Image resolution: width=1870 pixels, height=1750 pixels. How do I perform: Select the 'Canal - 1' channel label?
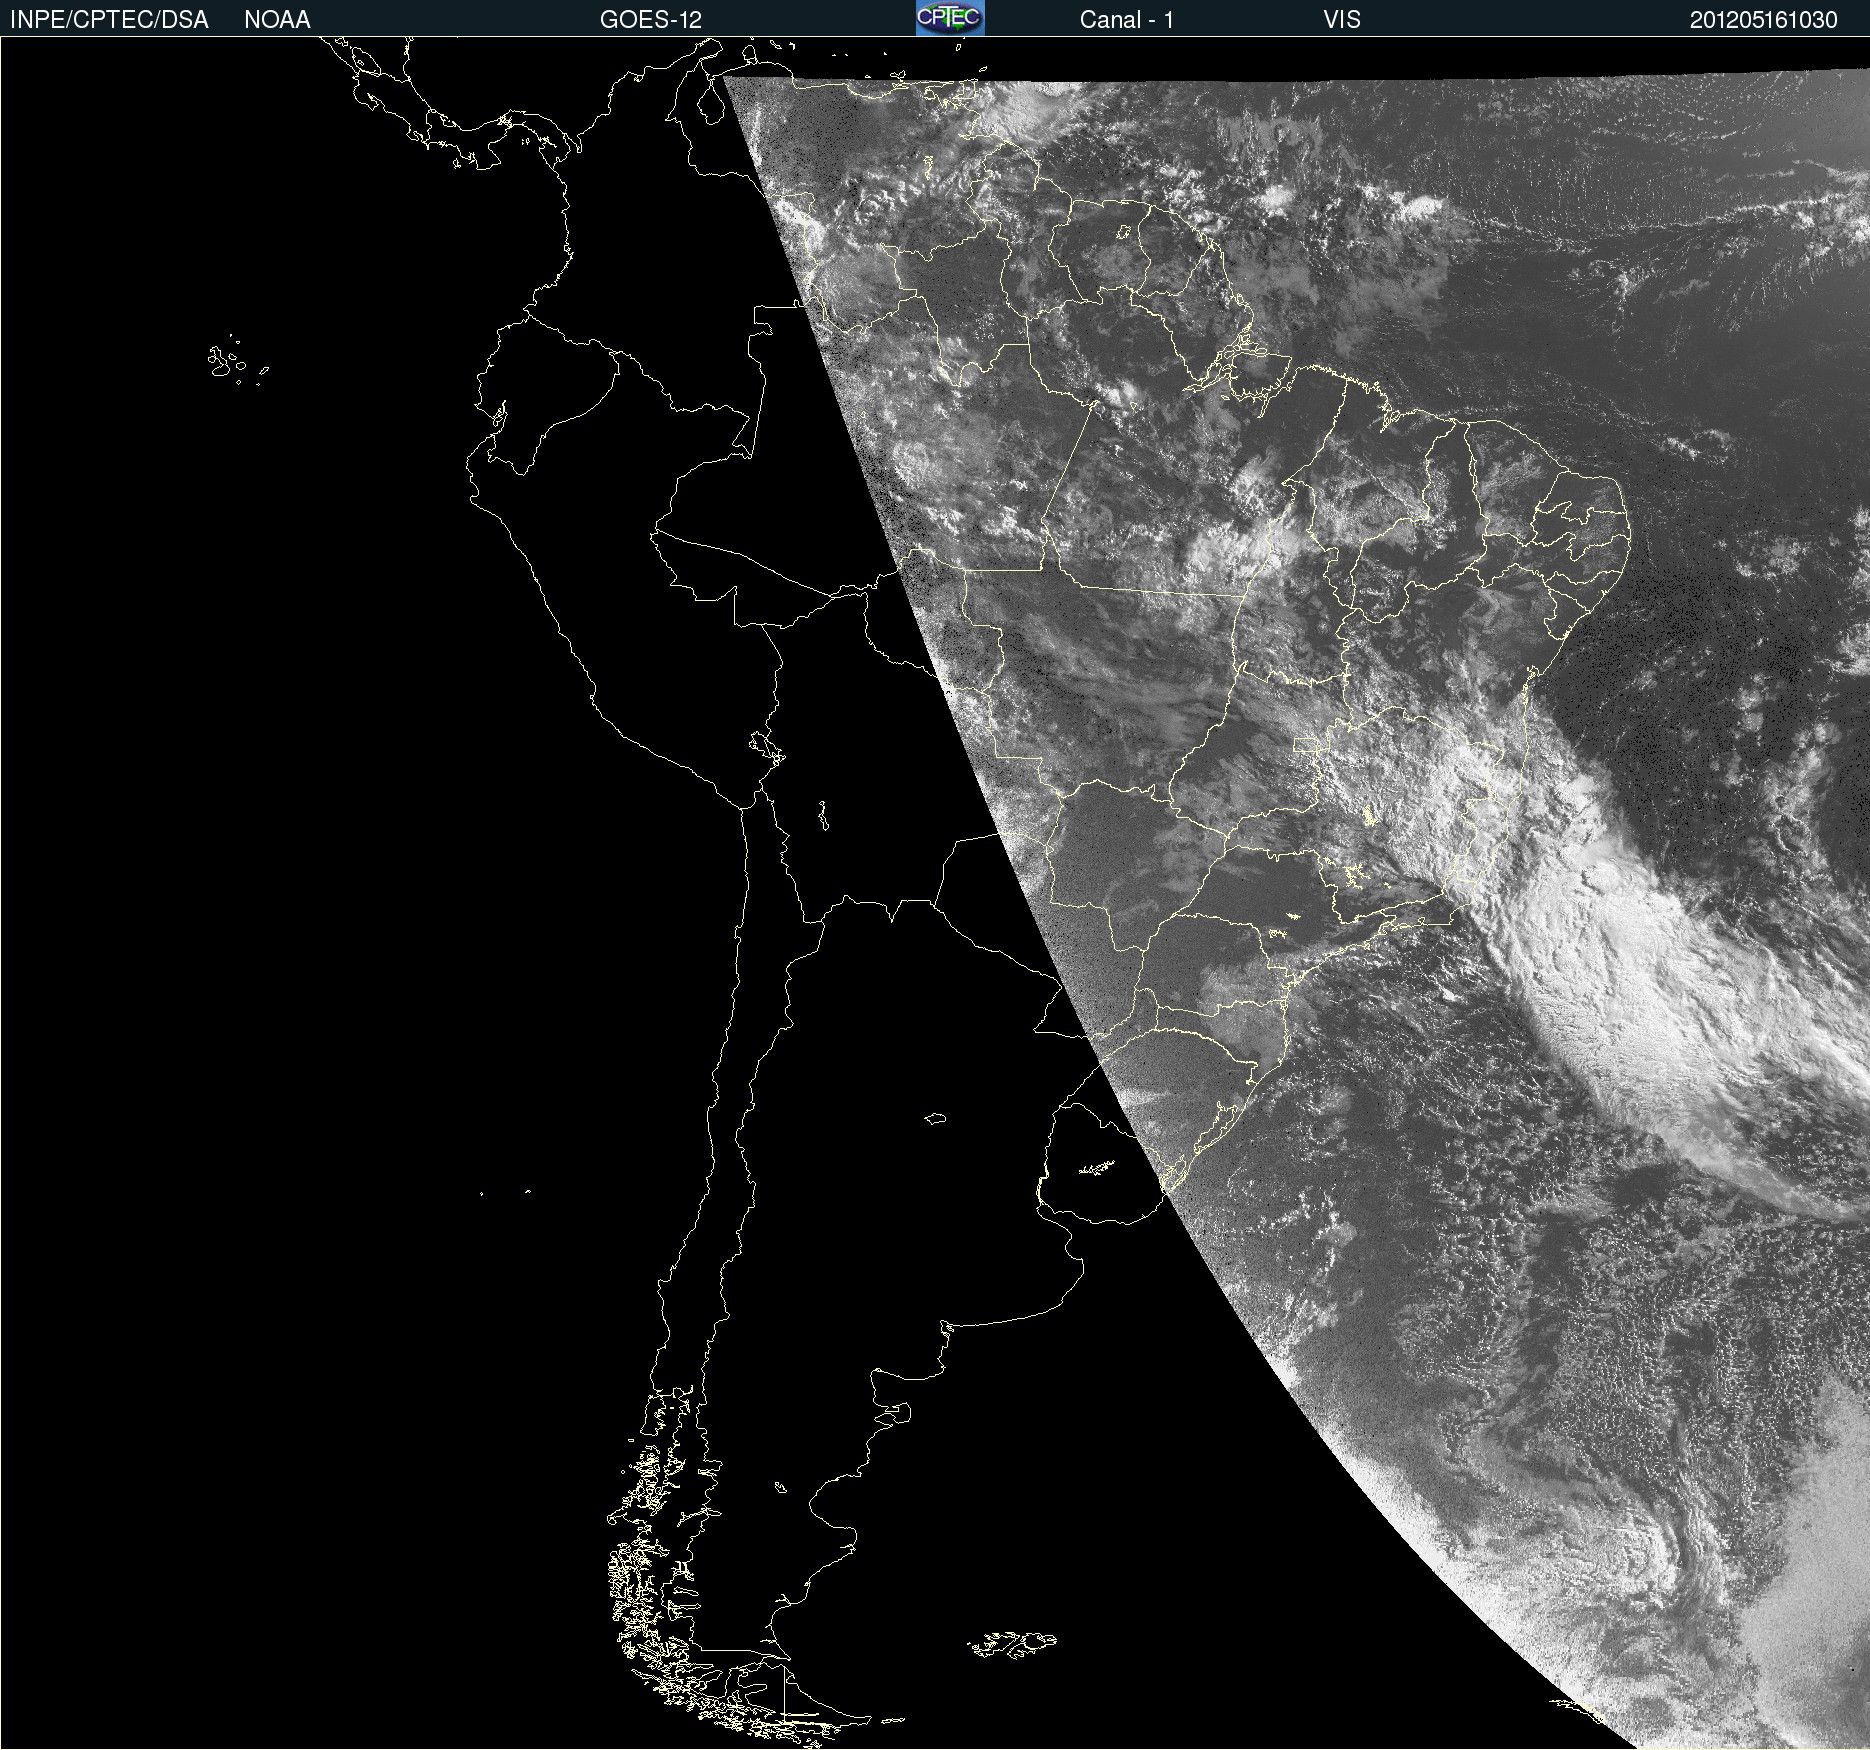(1126, 20)
